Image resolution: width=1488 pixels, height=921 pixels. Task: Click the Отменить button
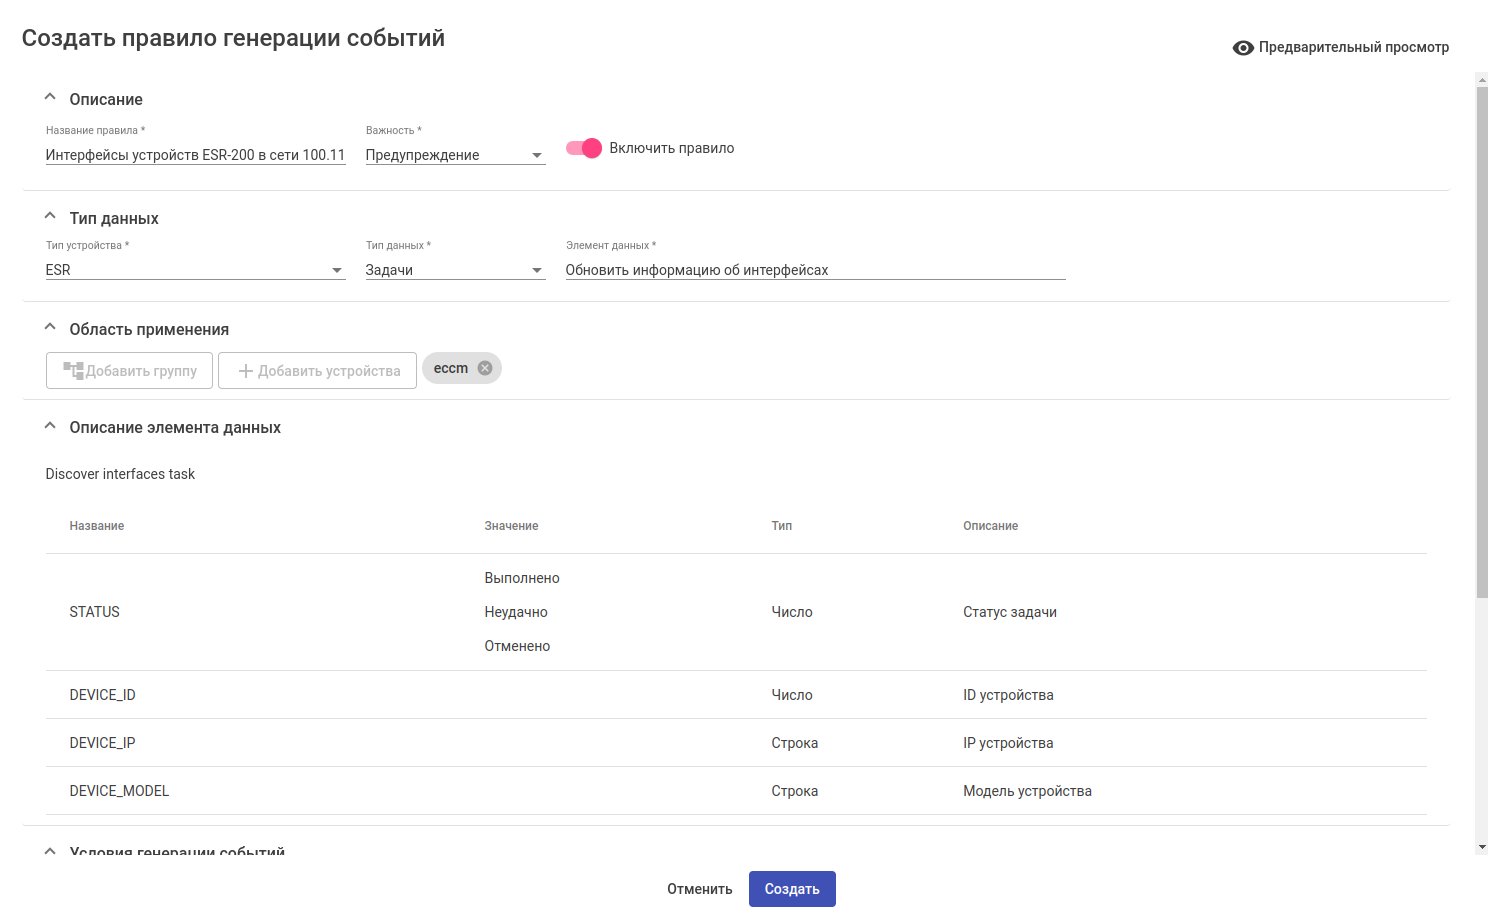pos(700,889)
